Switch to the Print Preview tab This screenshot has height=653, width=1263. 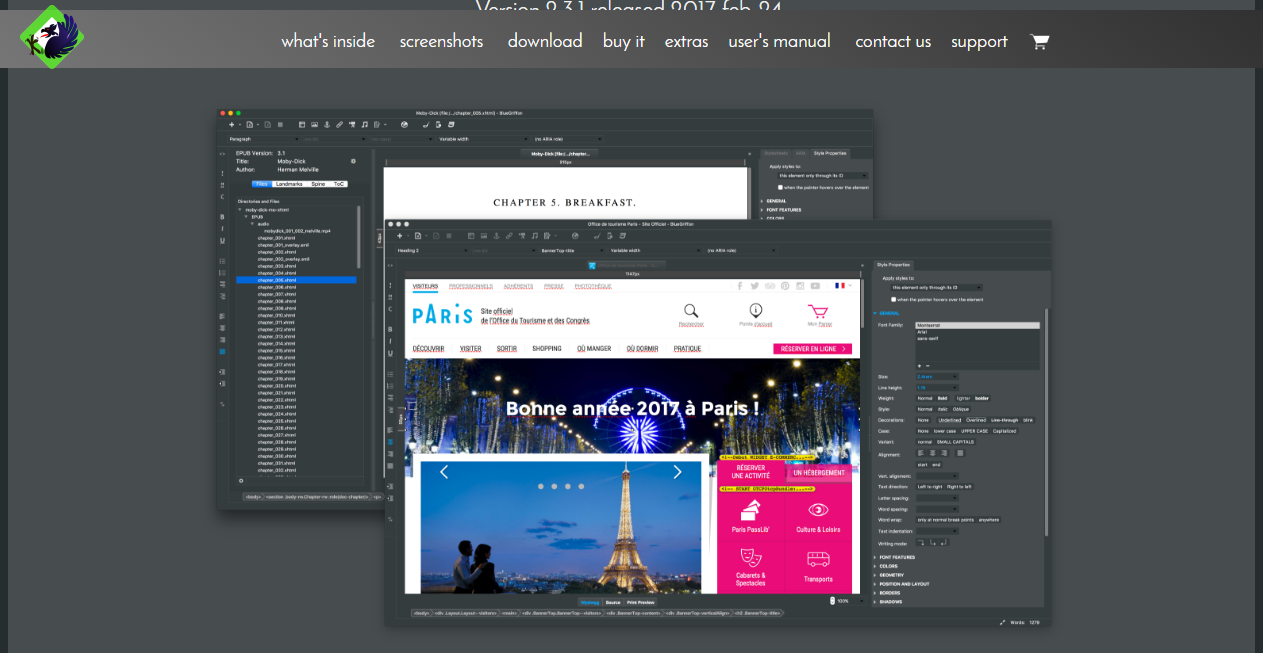(640, 602)
